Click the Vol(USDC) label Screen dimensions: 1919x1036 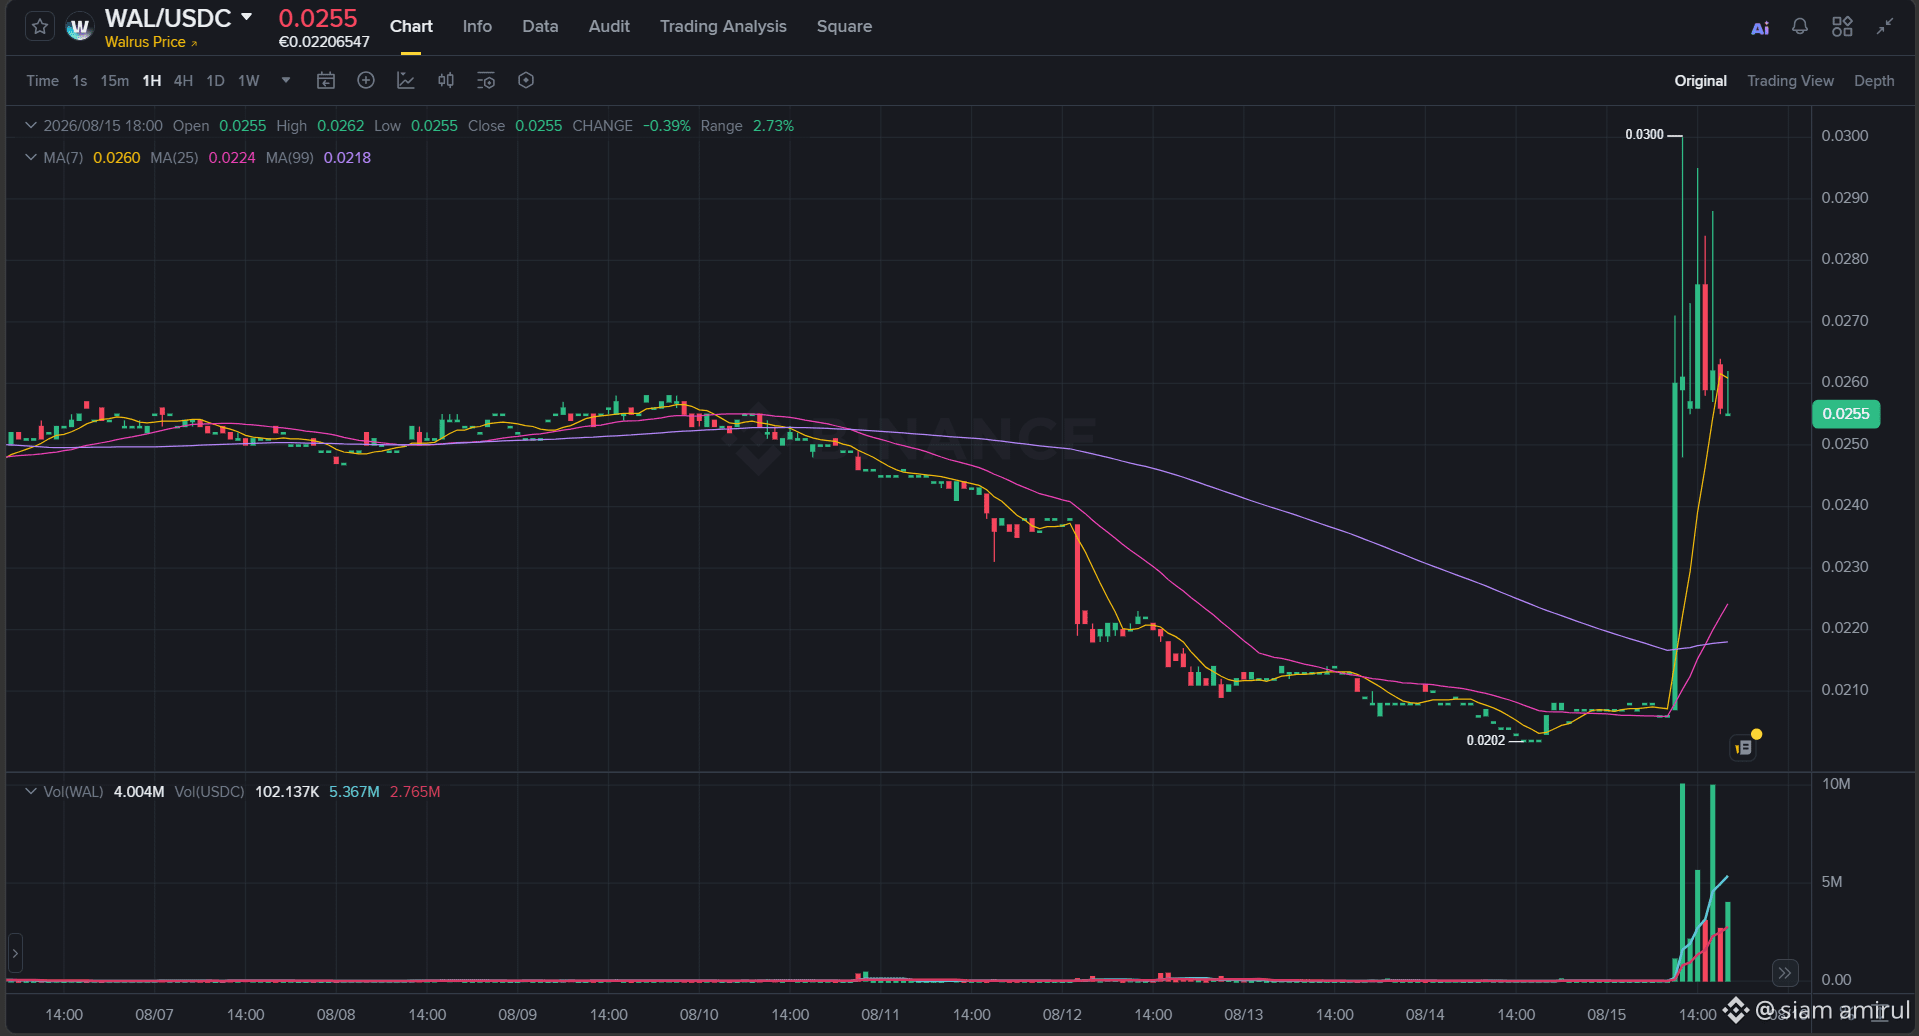click(209, 792)
